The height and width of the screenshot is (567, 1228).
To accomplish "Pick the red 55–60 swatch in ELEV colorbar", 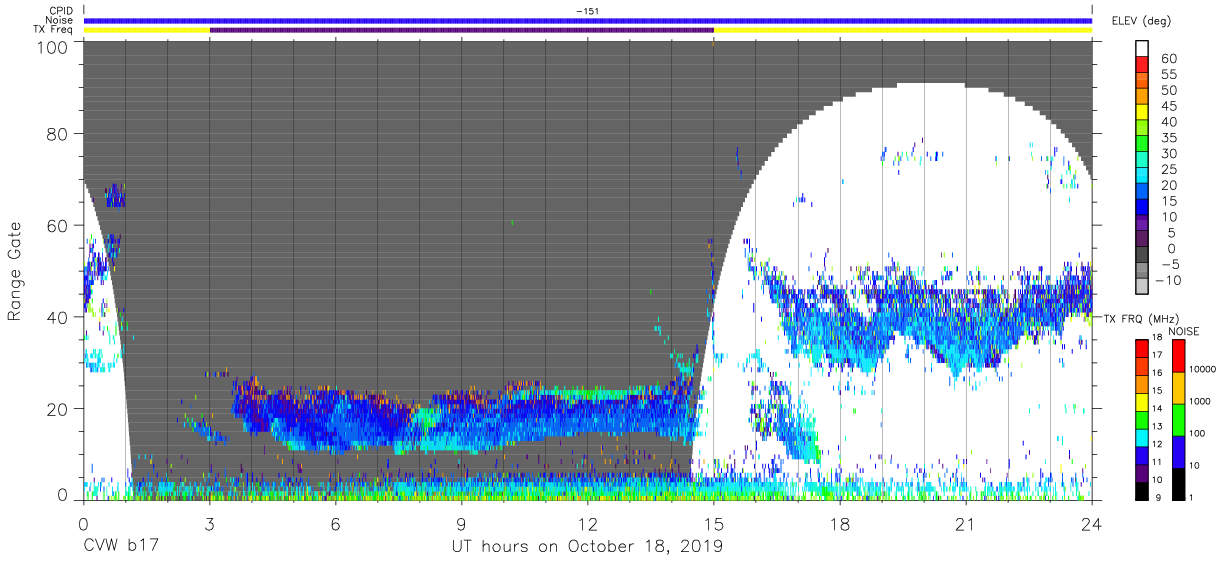I will pyautogui.click(x=1144, y=66).
